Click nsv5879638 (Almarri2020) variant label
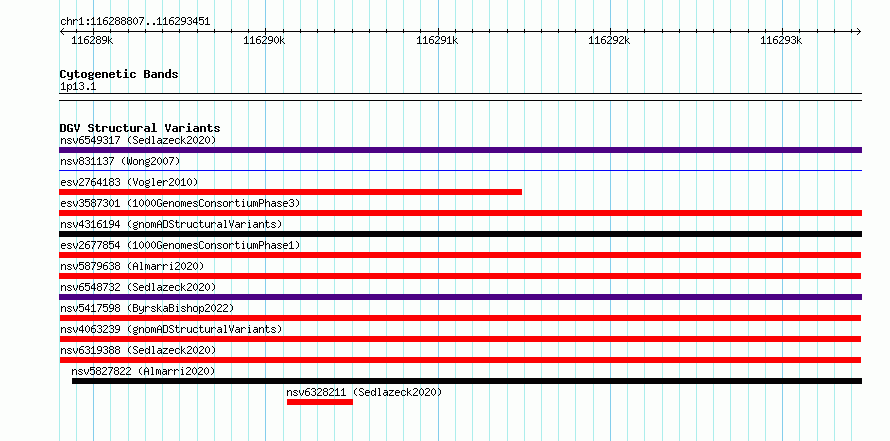The height and width of the screenshot is (441, 890). pos(132,266)
